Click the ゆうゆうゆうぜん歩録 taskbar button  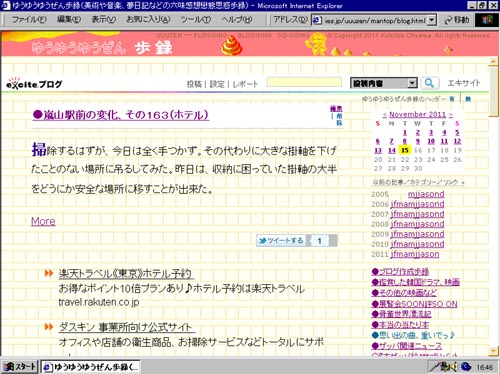(x=90, y=367)
